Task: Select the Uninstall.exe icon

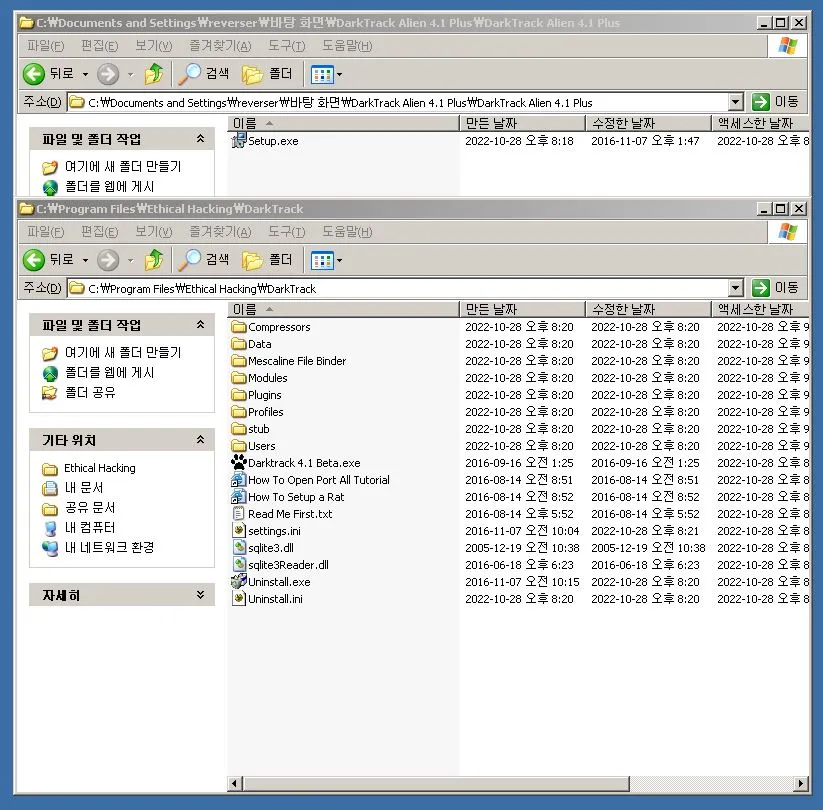Action: [239, 581]
